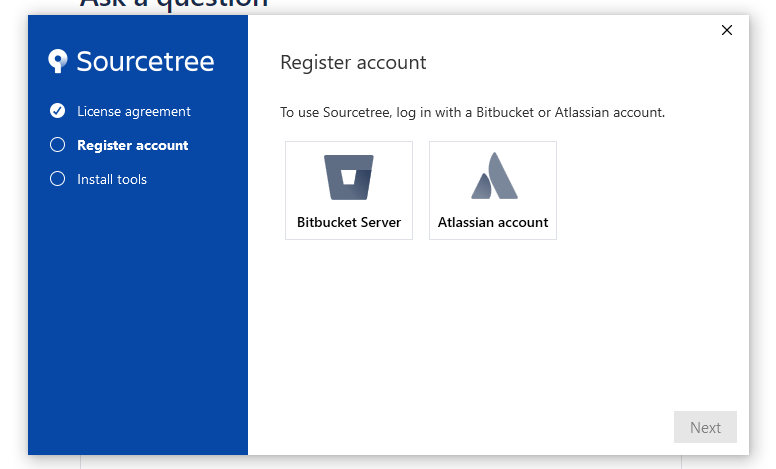Close the Sourcetree setup dialog
This screenshot has height=469, width=776.
tap(727, 30)
